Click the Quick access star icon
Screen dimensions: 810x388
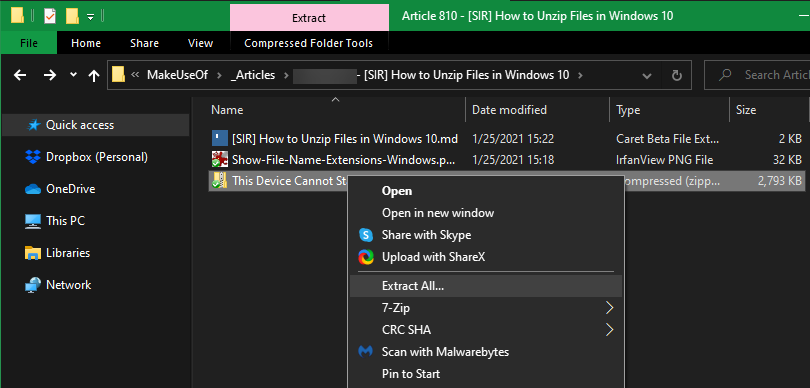coord(33,125)
